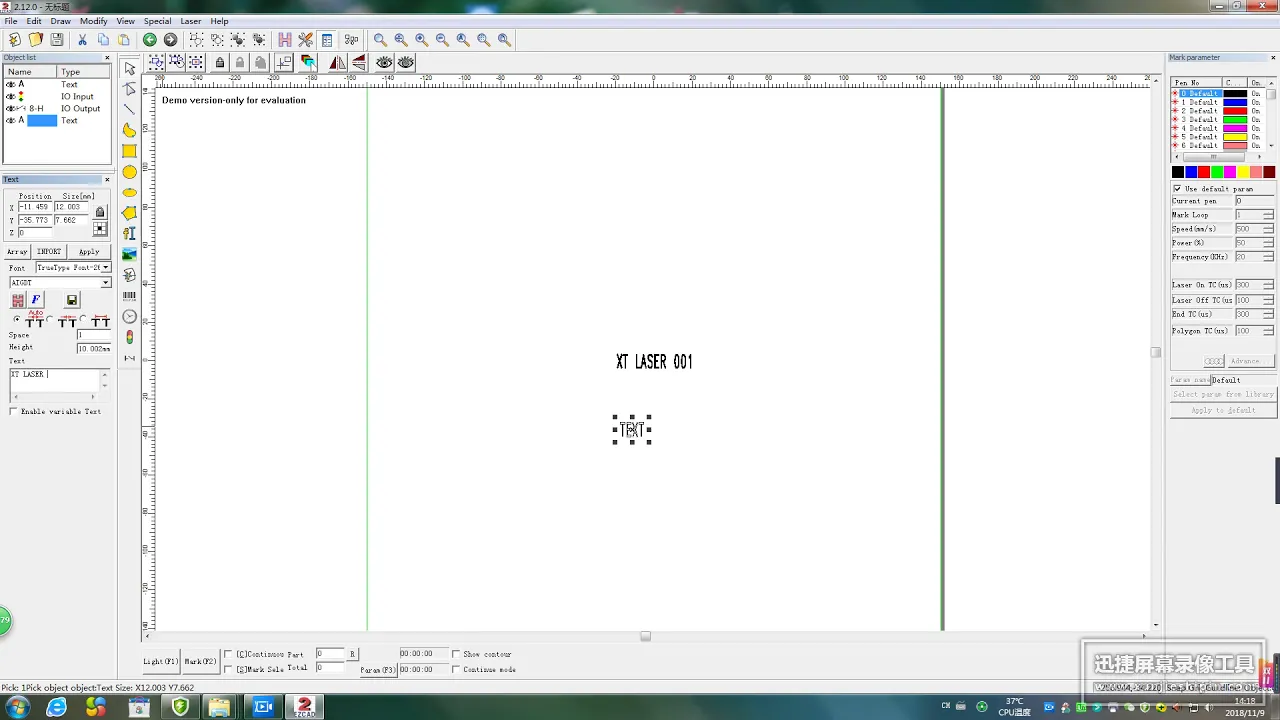This screenshot has width=1280, height=720.
Task: Select the Barcode tool
Action: pos(130,296)
